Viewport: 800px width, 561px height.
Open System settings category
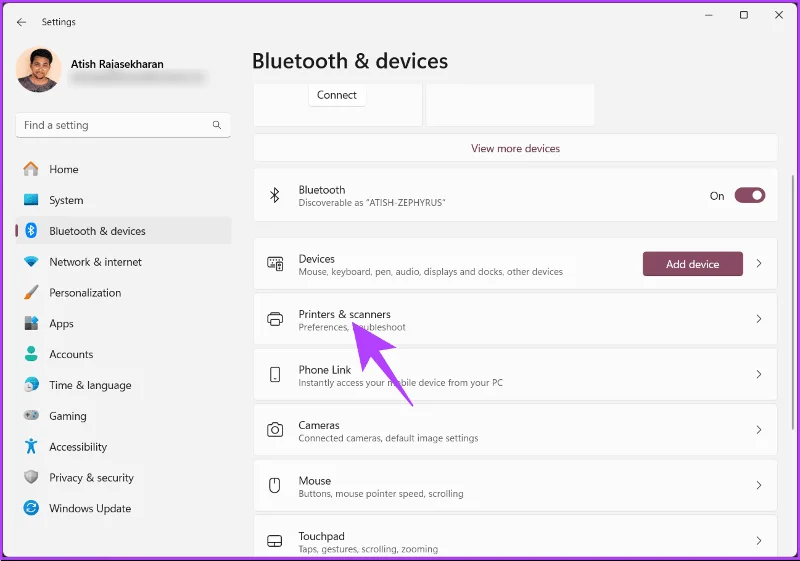pyautogui.click(x=123, y=200)
